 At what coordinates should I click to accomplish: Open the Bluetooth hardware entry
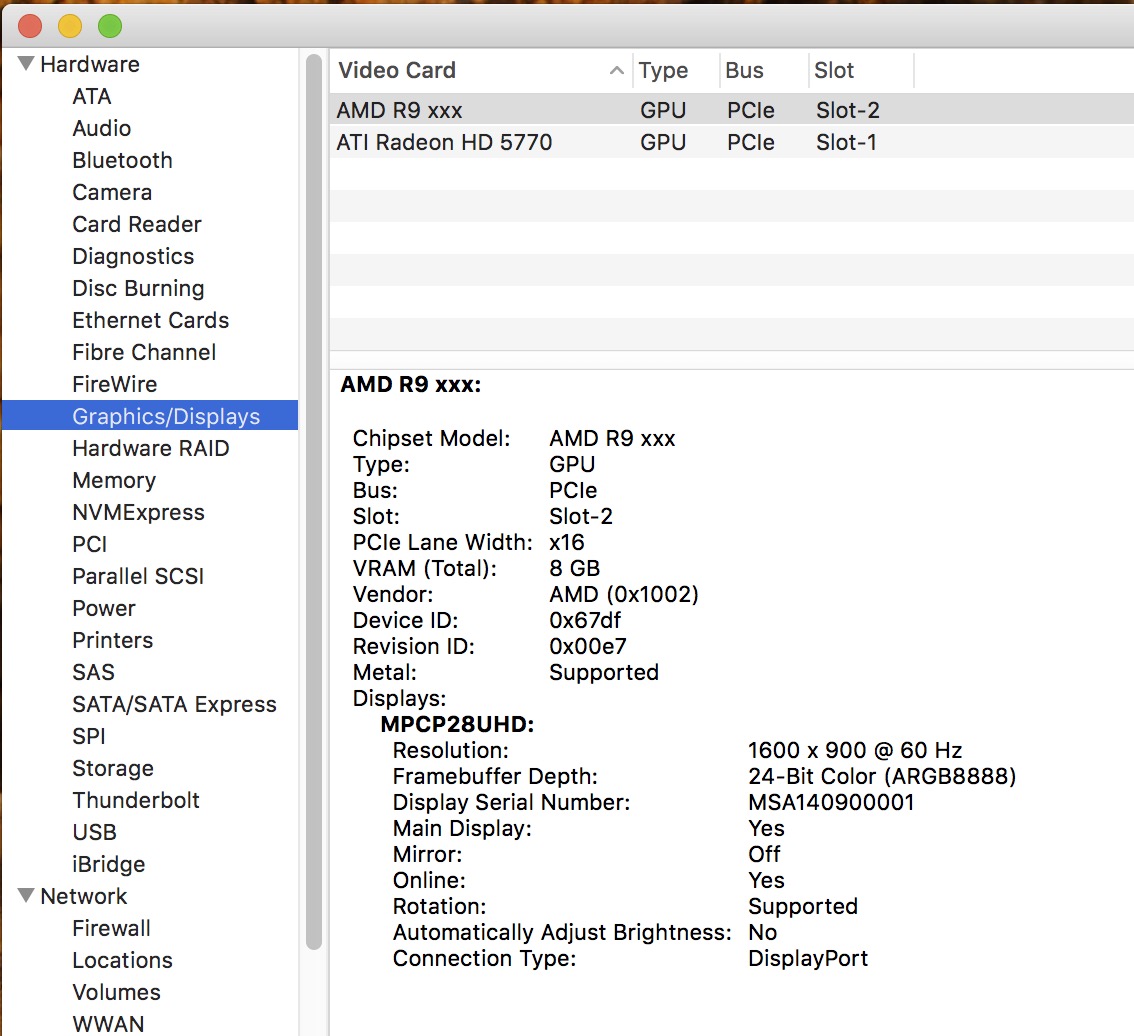(122, 160)
